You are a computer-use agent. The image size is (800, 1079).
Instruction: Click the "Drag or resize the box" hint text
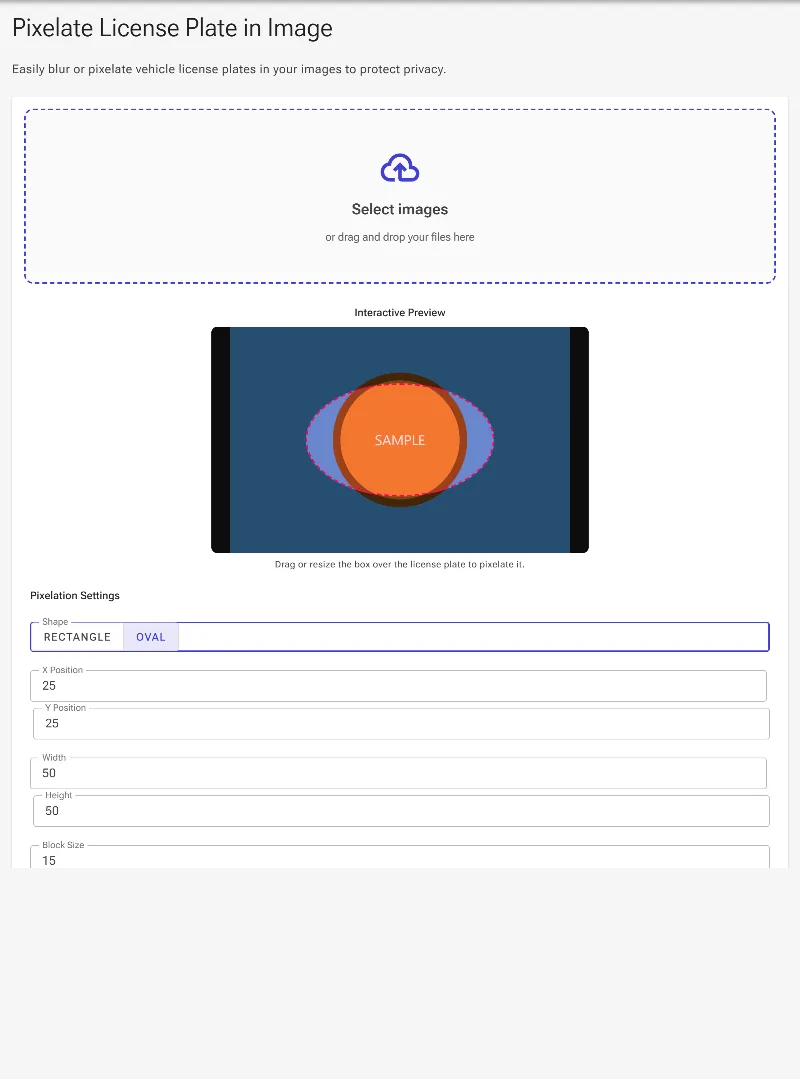coord(400,564)
